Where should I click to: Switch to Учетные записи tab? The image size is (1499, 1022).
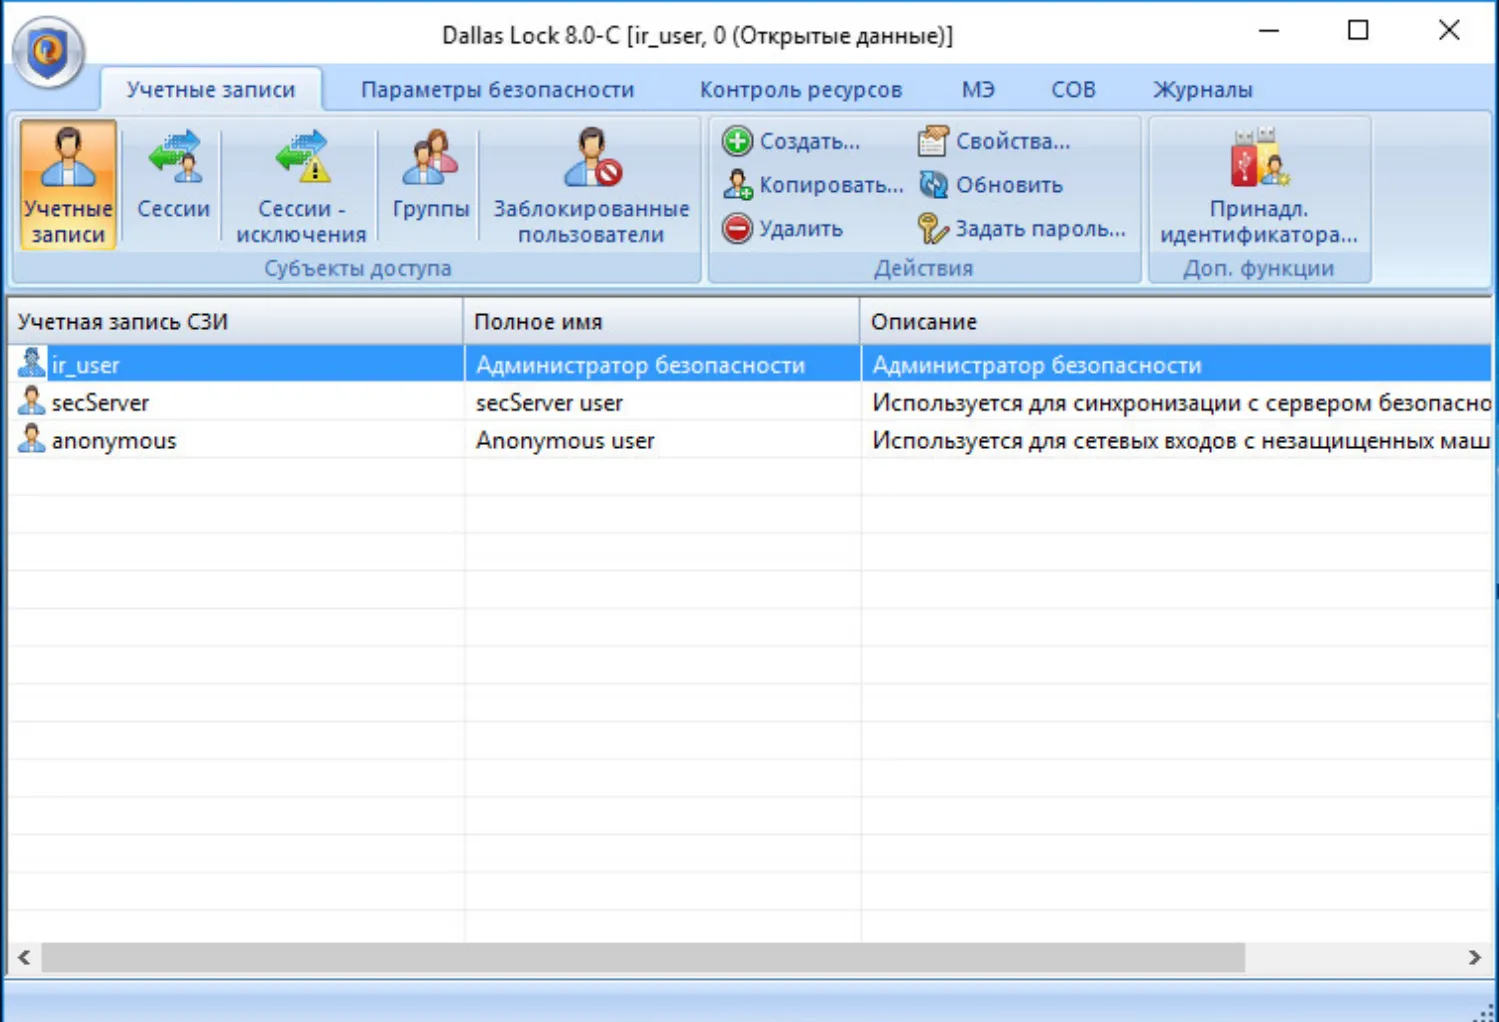tap(211, 89)
